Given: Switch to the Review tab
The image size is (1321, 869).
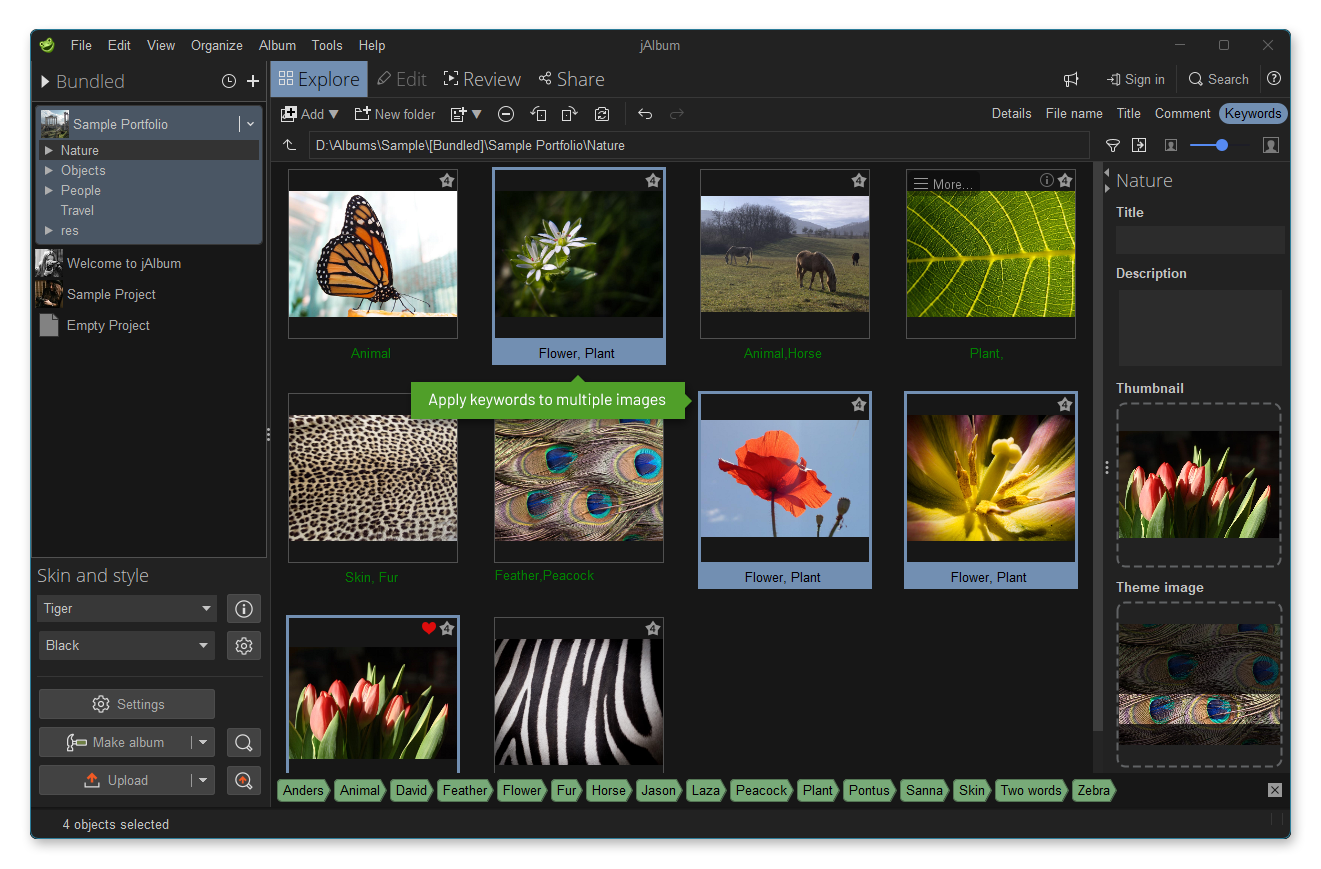Looking at the screenshot, I should 481,80.
